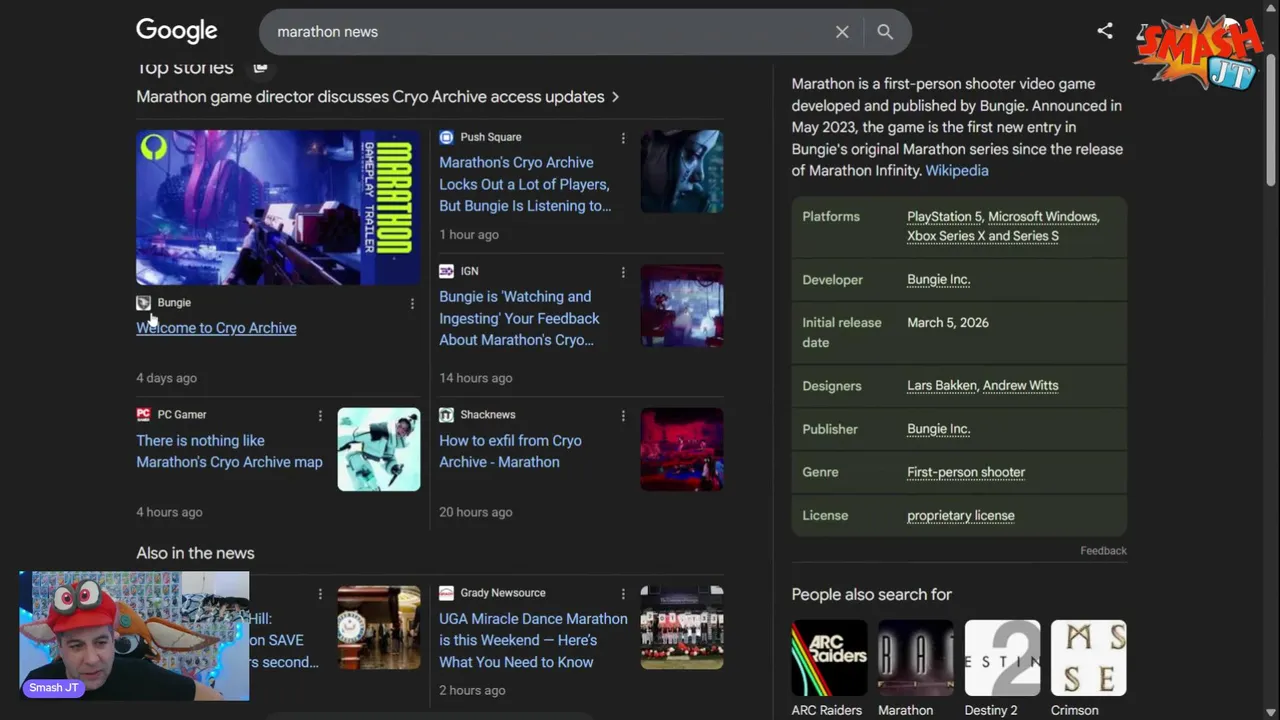Click the PC Gamer source favicon
The image size is (1280, 720).
[x=143, y=414]
